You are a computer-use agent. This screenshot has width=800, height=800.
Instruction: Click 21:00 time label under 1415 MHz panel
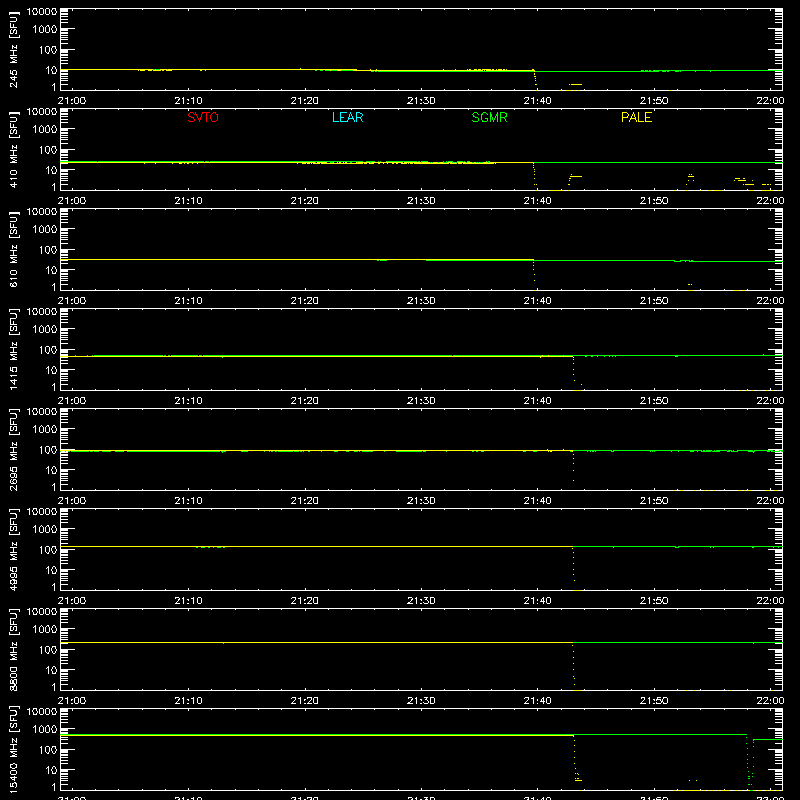point(72,401)
